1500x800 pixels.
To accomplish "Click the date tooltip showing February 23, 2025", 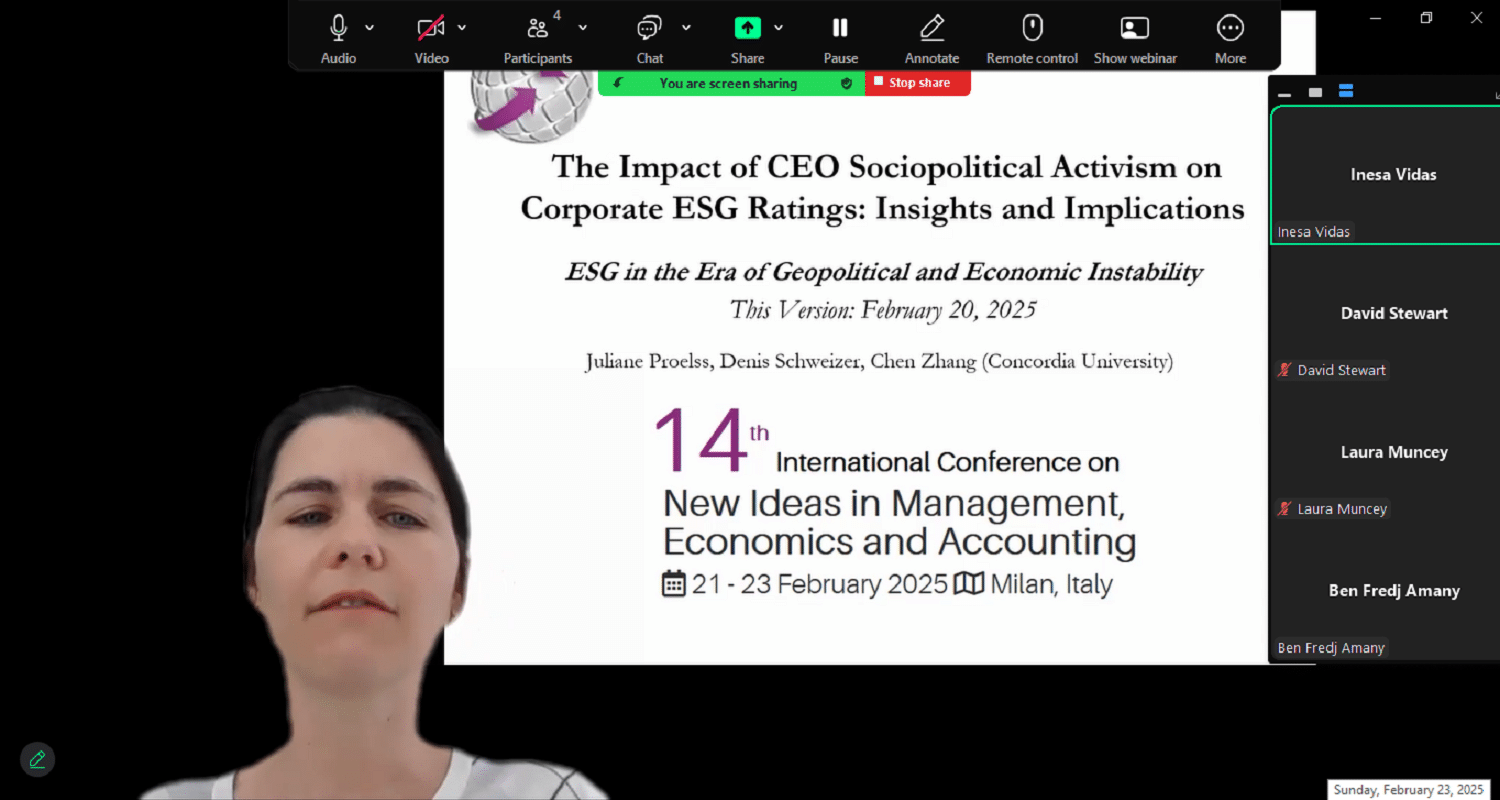I will click(x=1408, y=790).
